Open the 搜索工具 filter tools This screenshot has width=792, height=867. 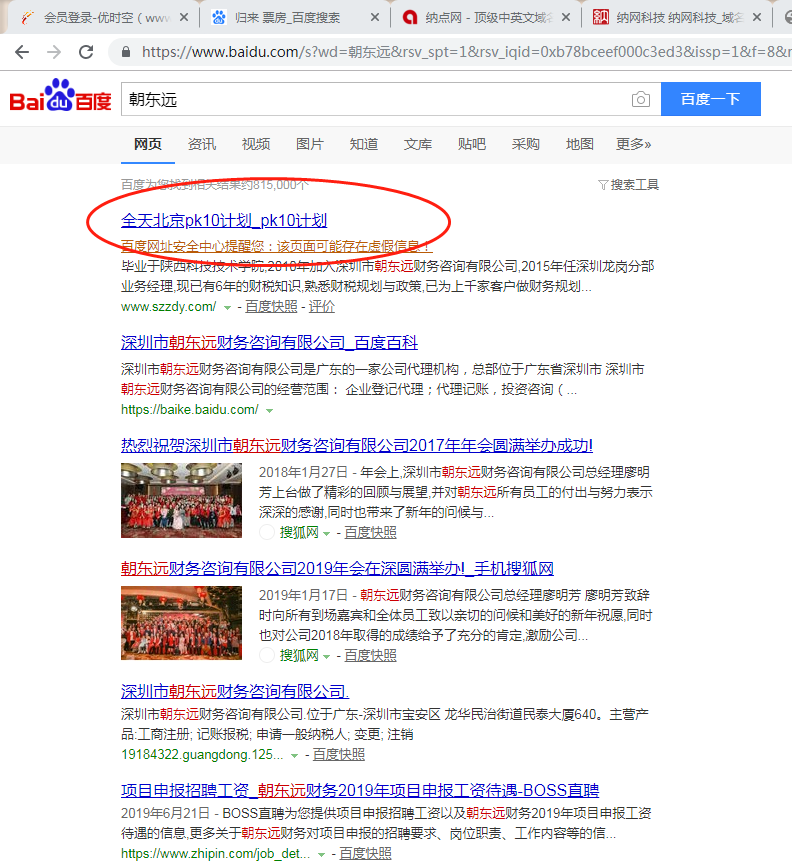click(x=628, y=185)
